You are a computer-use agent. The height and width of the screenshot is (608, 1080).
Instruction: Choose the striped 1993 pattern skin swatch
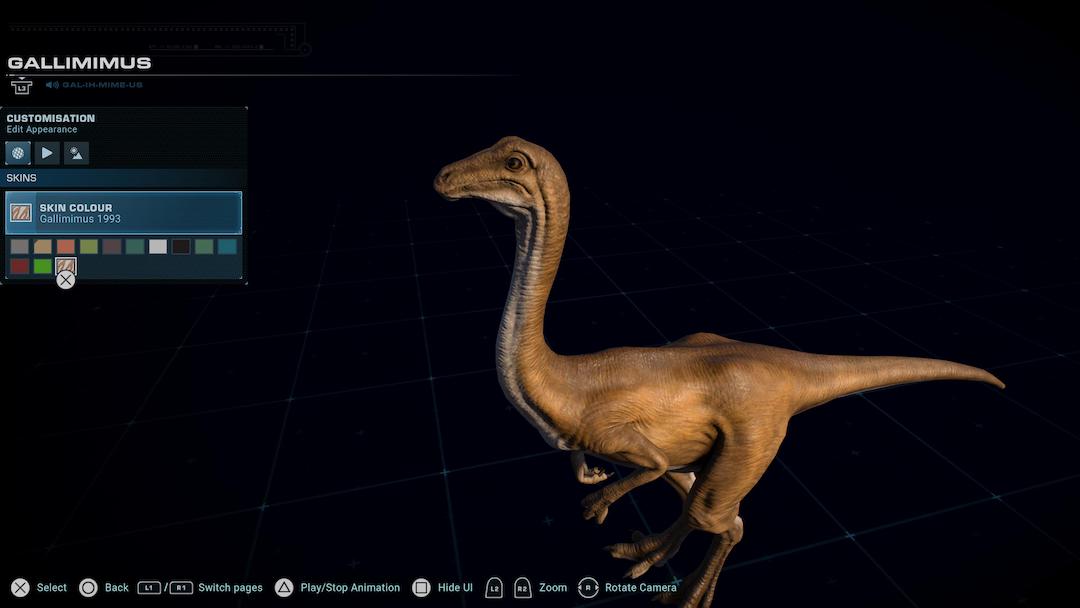(65, 266)
